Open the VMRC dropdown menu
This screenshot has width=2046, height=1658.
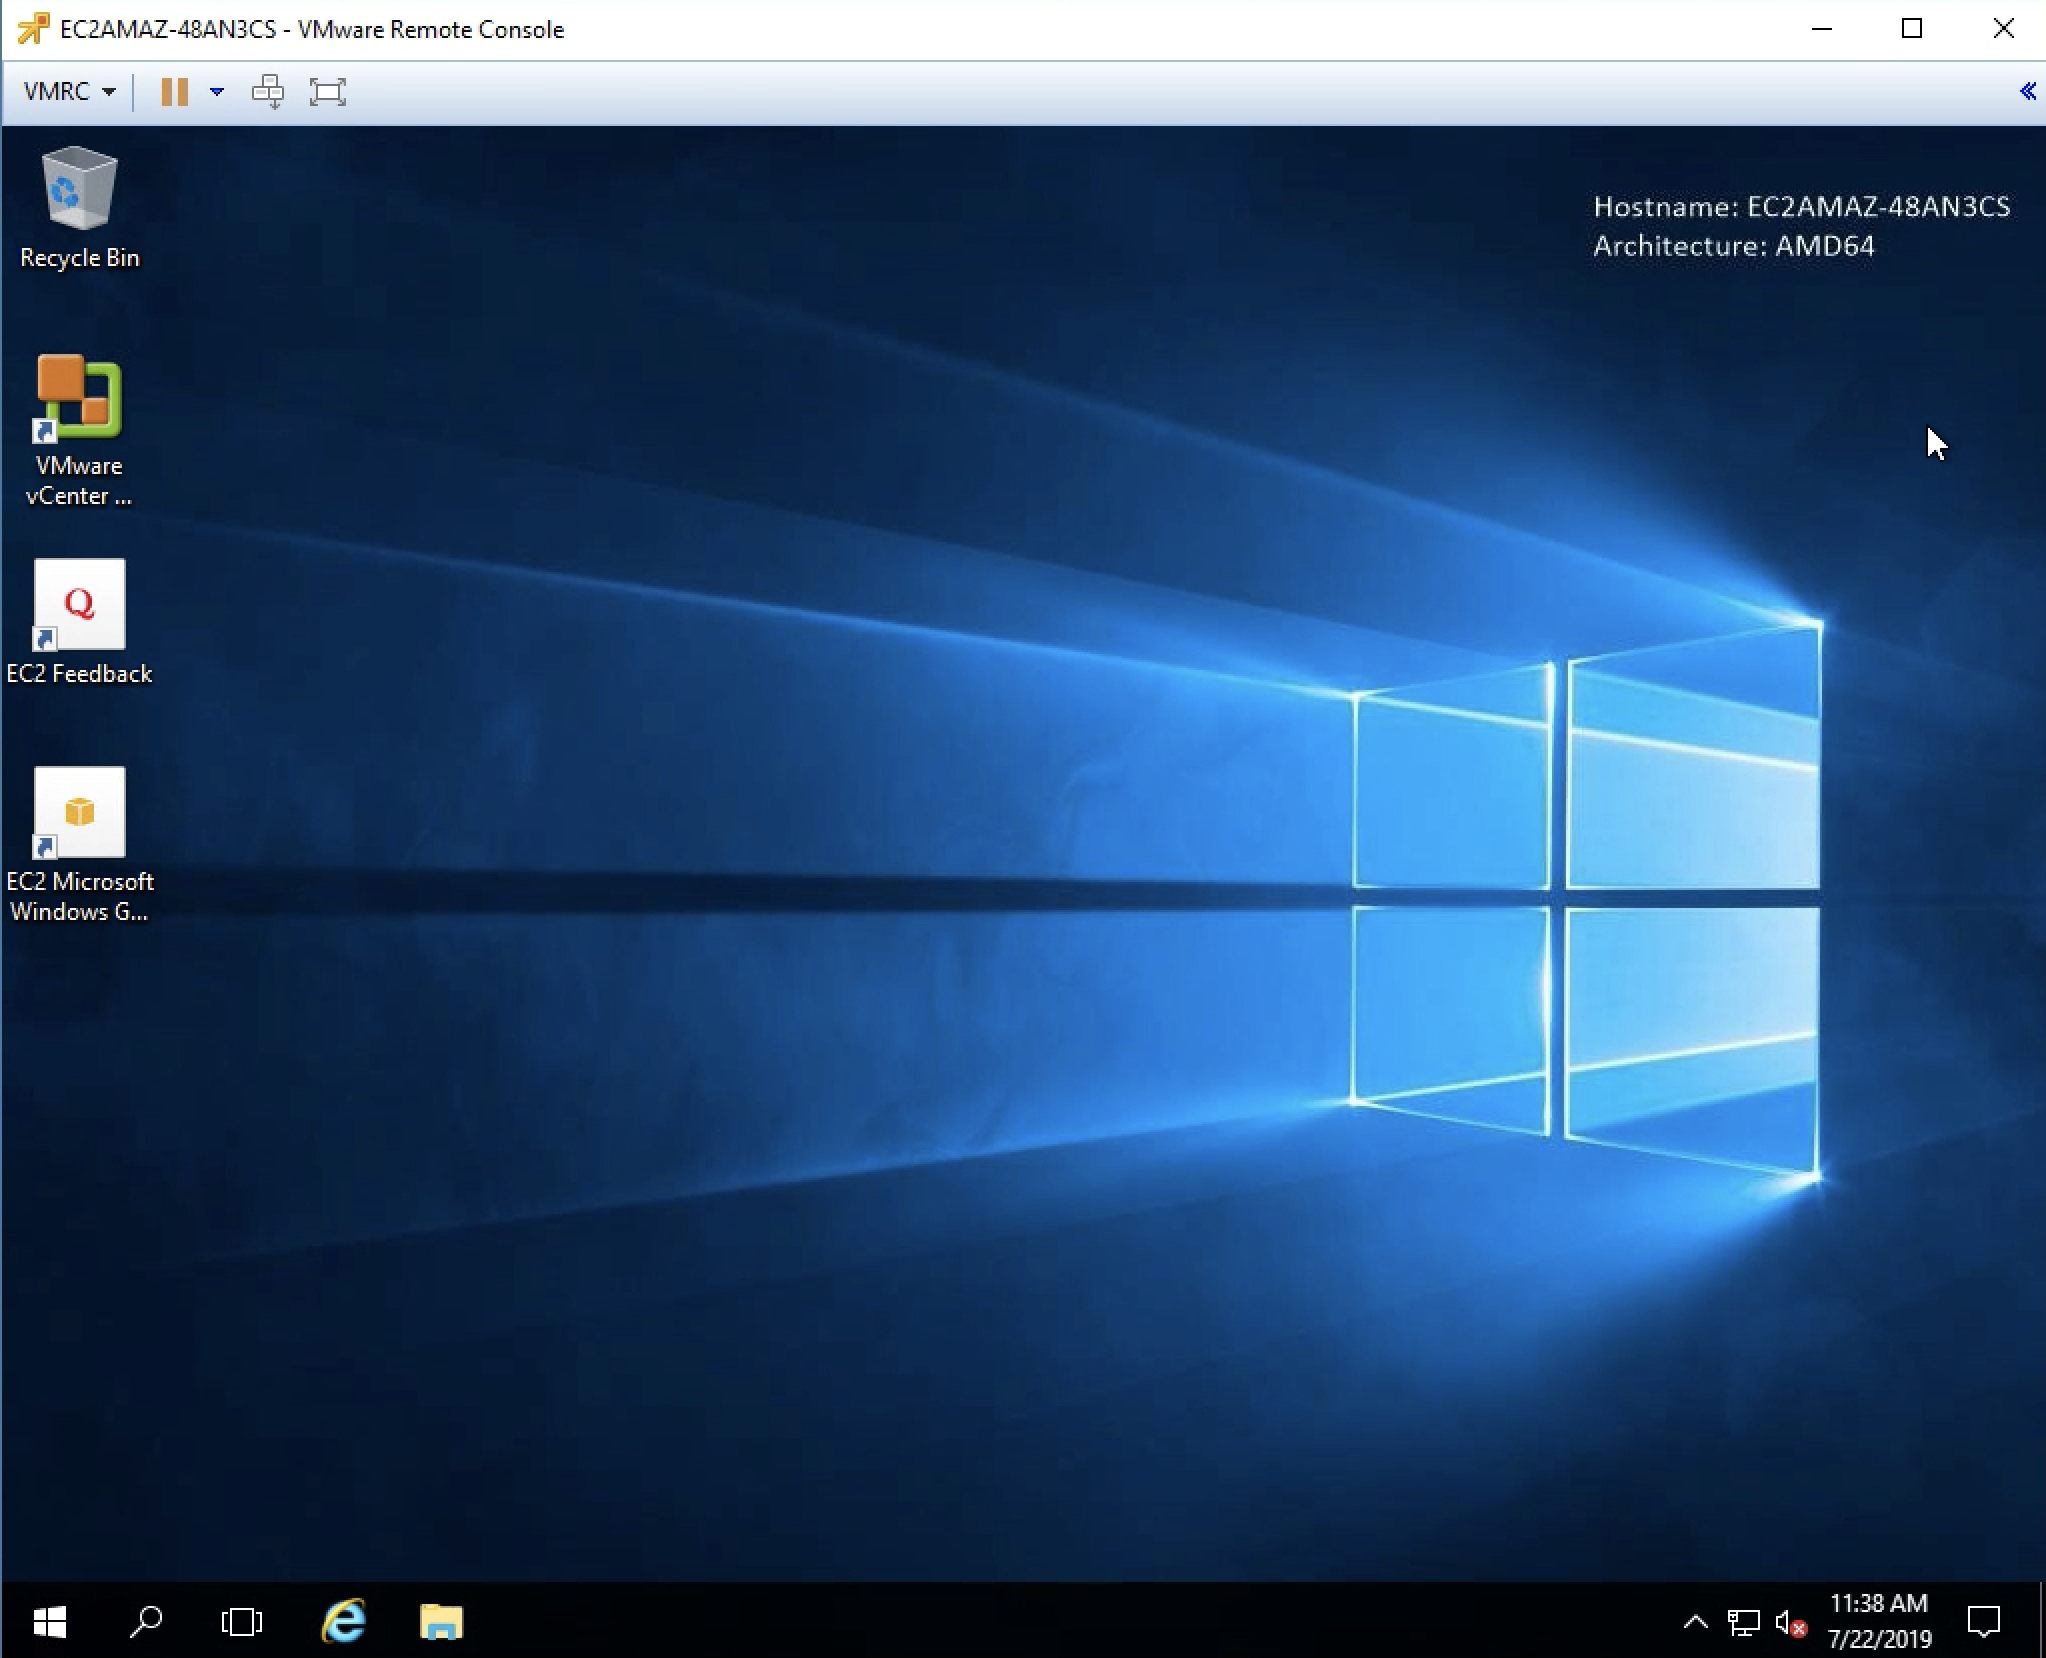(68, 92)
